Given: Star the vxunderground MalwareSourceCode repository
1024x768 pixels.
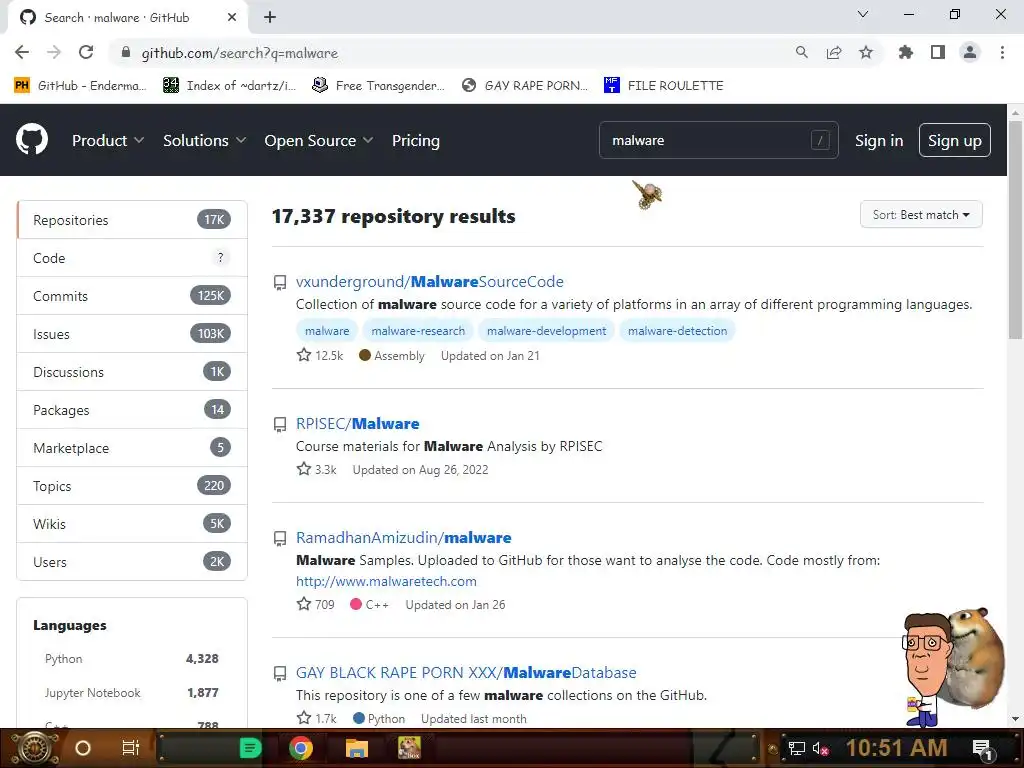Looking at the screenshot, I should 304,355.
